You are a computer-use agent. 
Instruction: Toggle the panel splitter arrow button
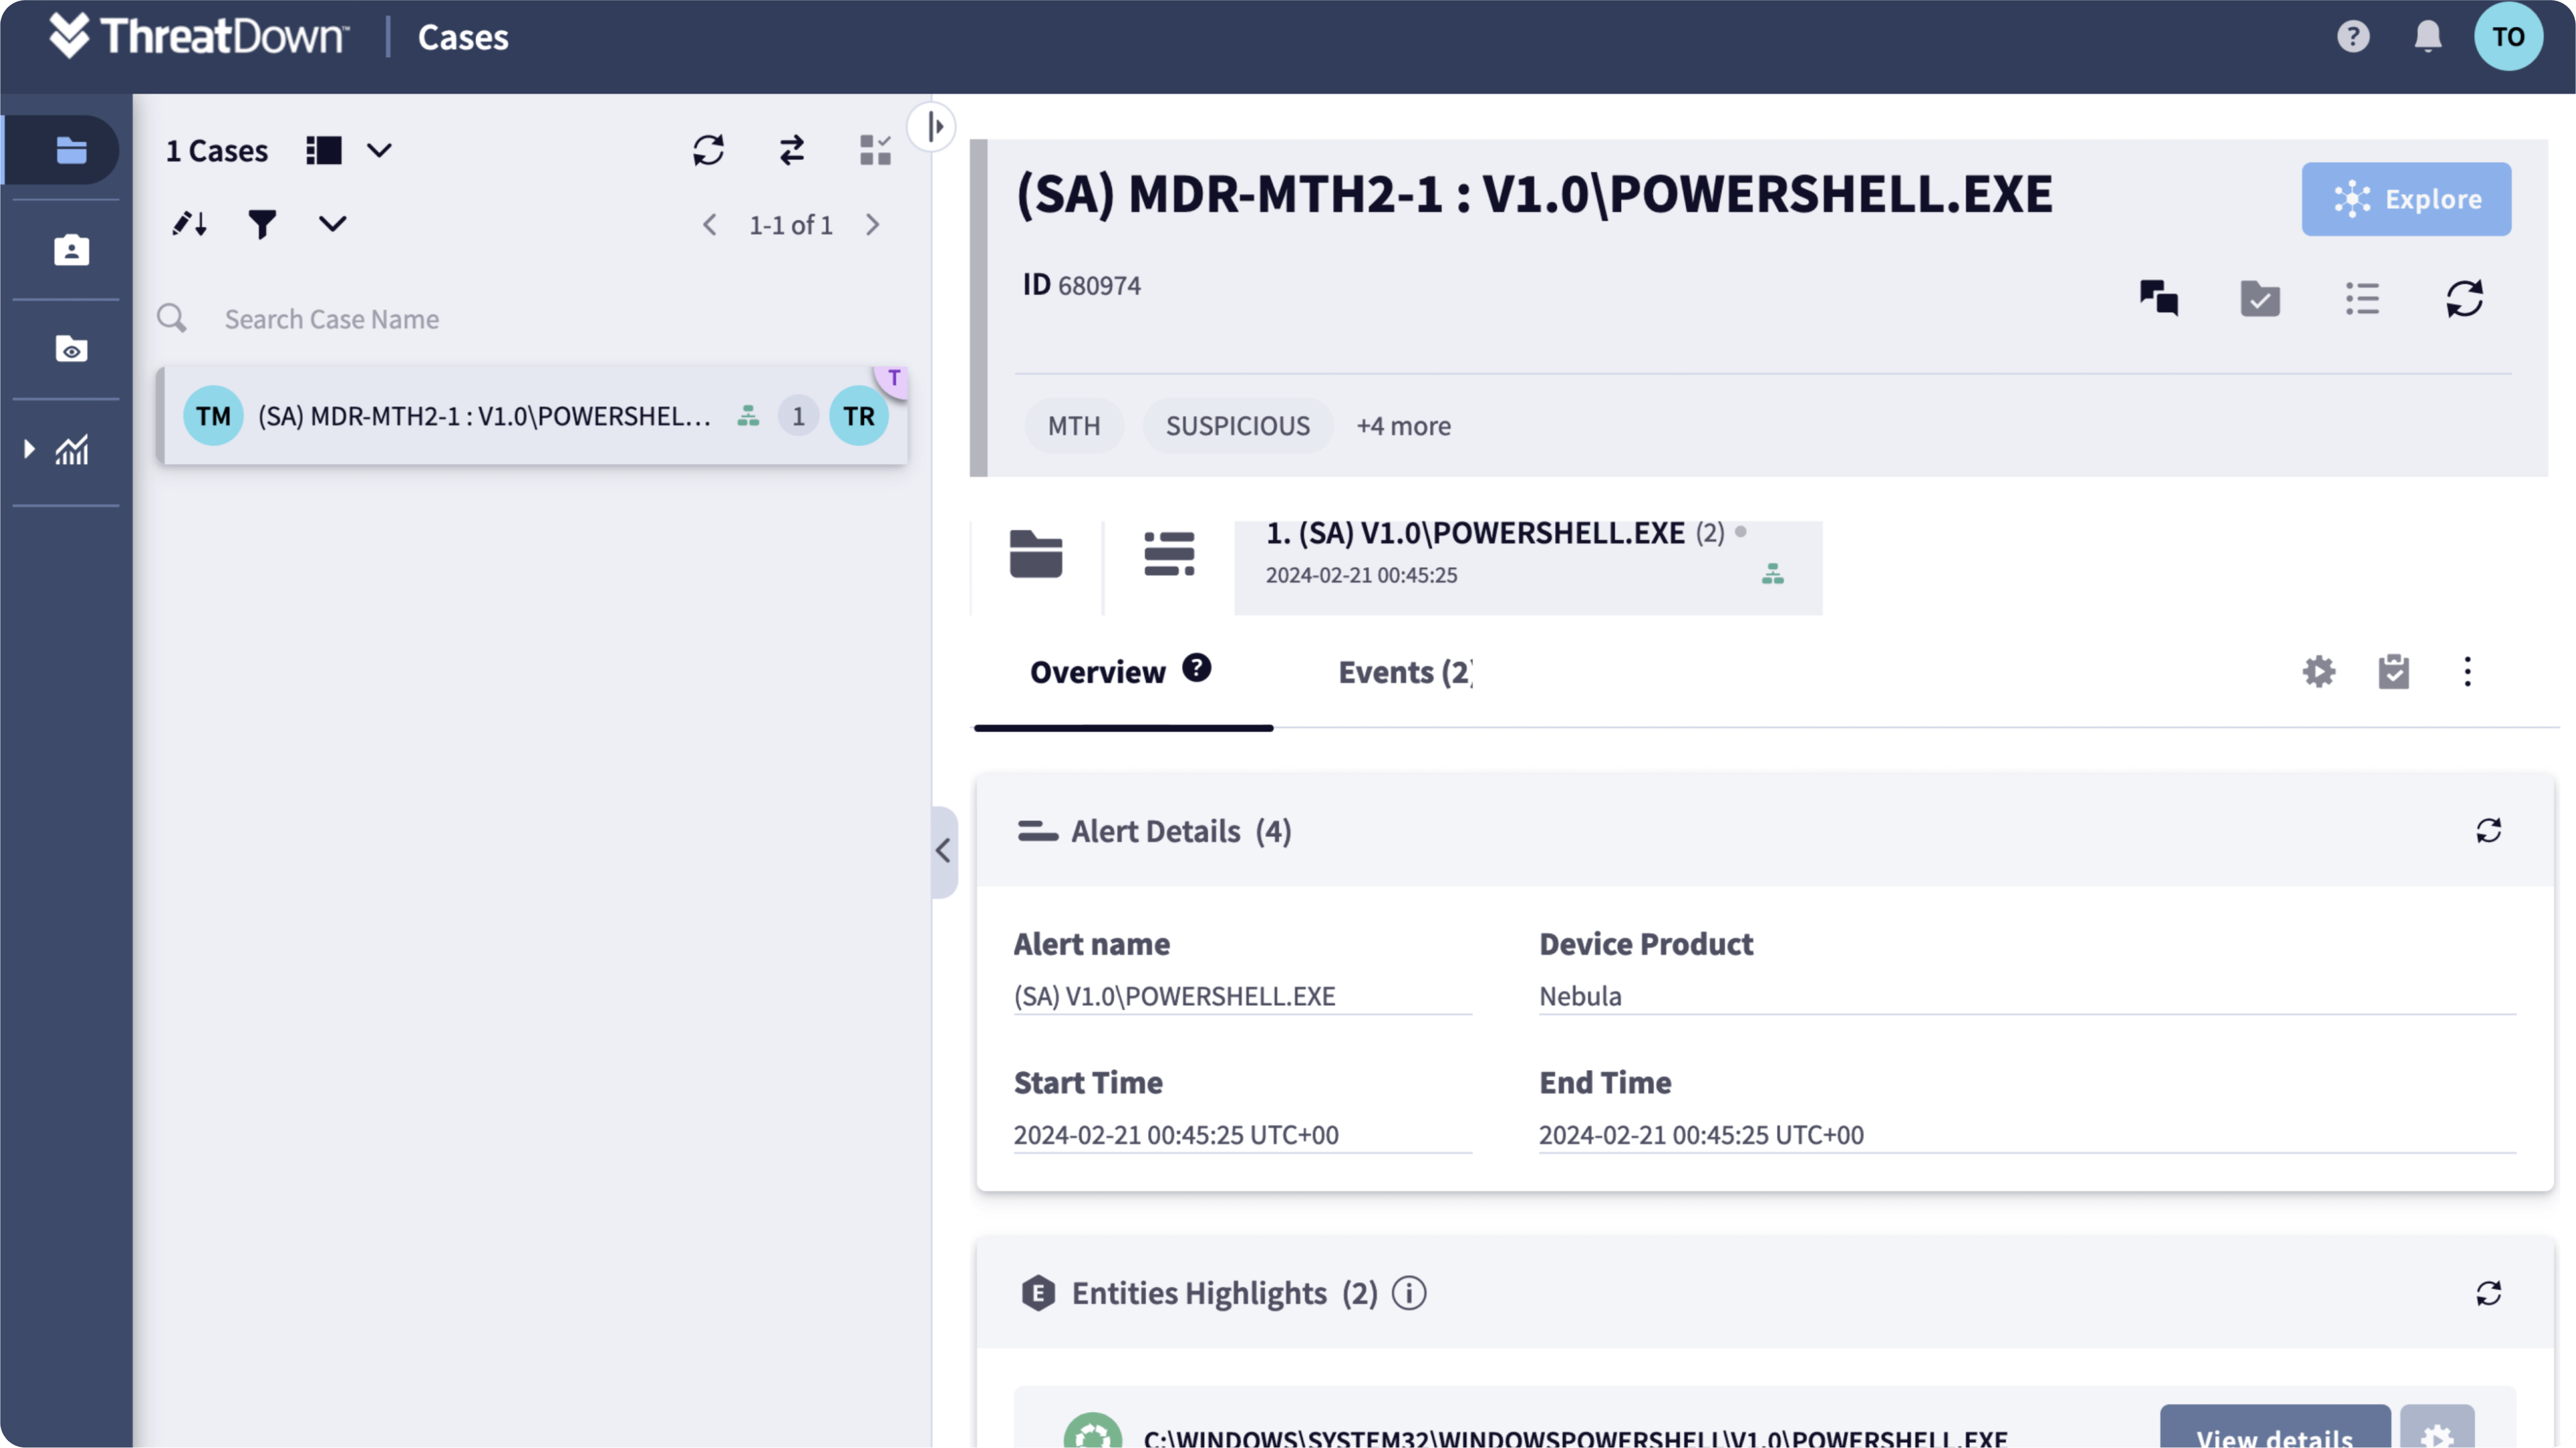pos(932,127)
